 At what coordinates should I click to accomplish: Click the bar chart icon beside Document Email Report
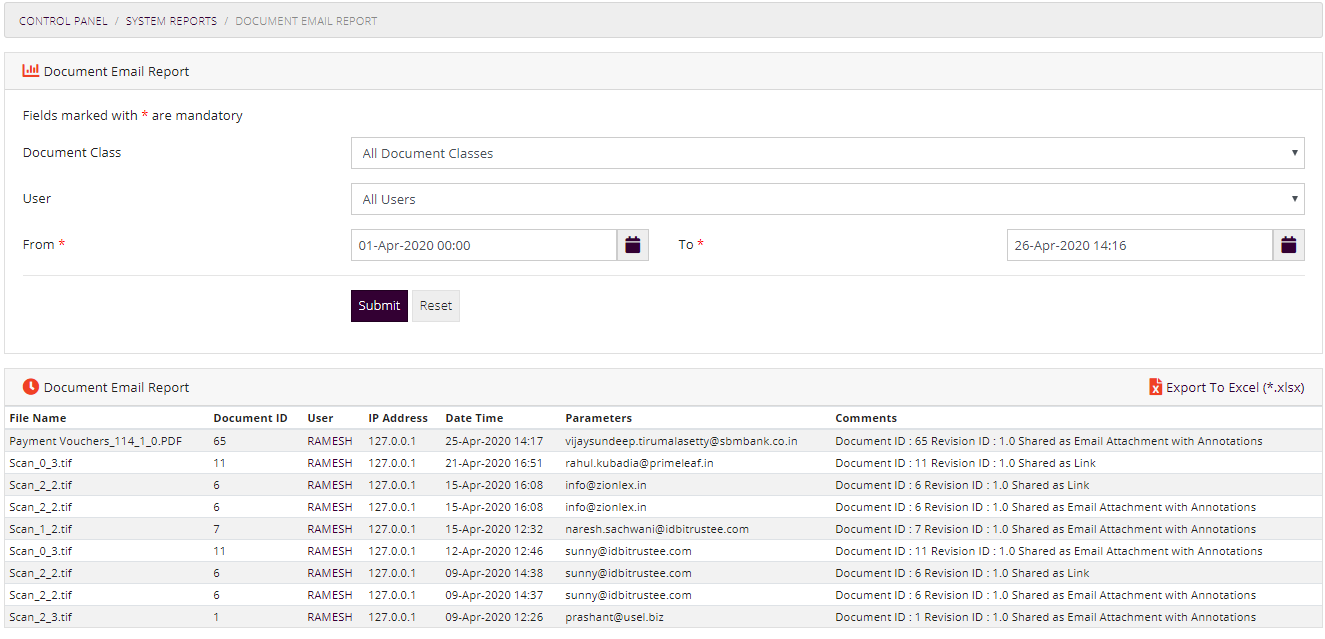pyautogui.click(x=31, y=70)
